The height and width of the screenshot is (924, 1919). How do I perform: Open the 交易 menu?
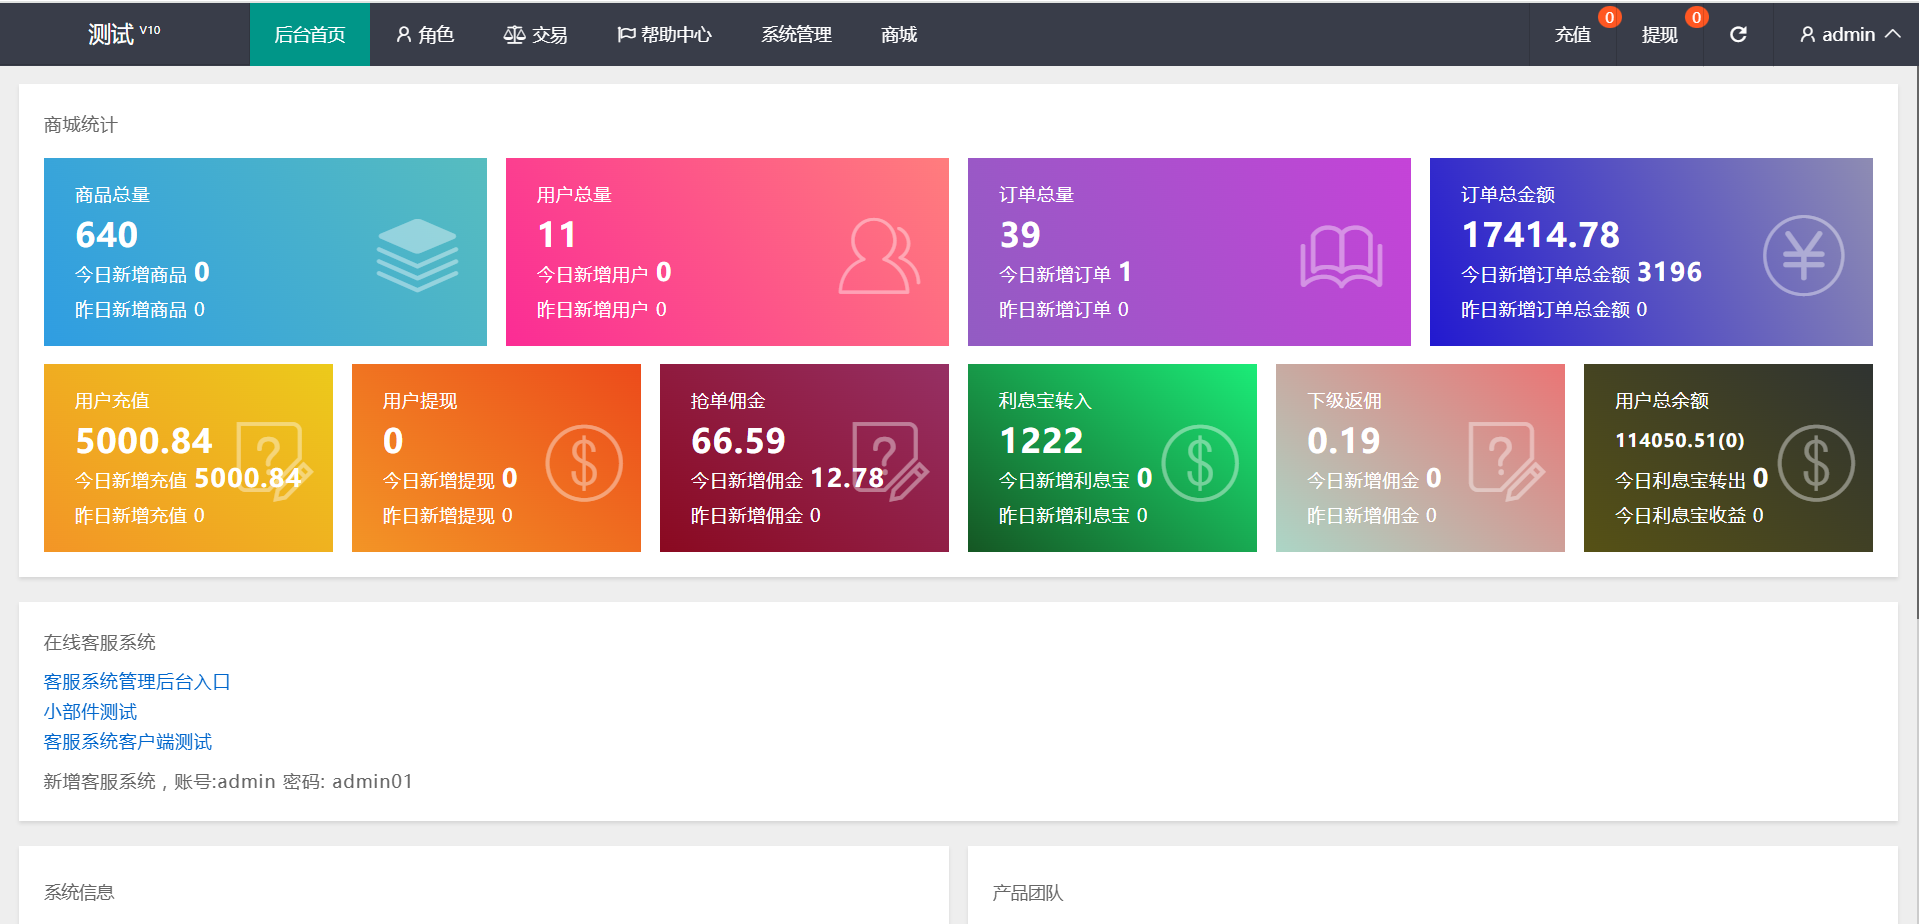pyautogui.click(x=536, y=34)
